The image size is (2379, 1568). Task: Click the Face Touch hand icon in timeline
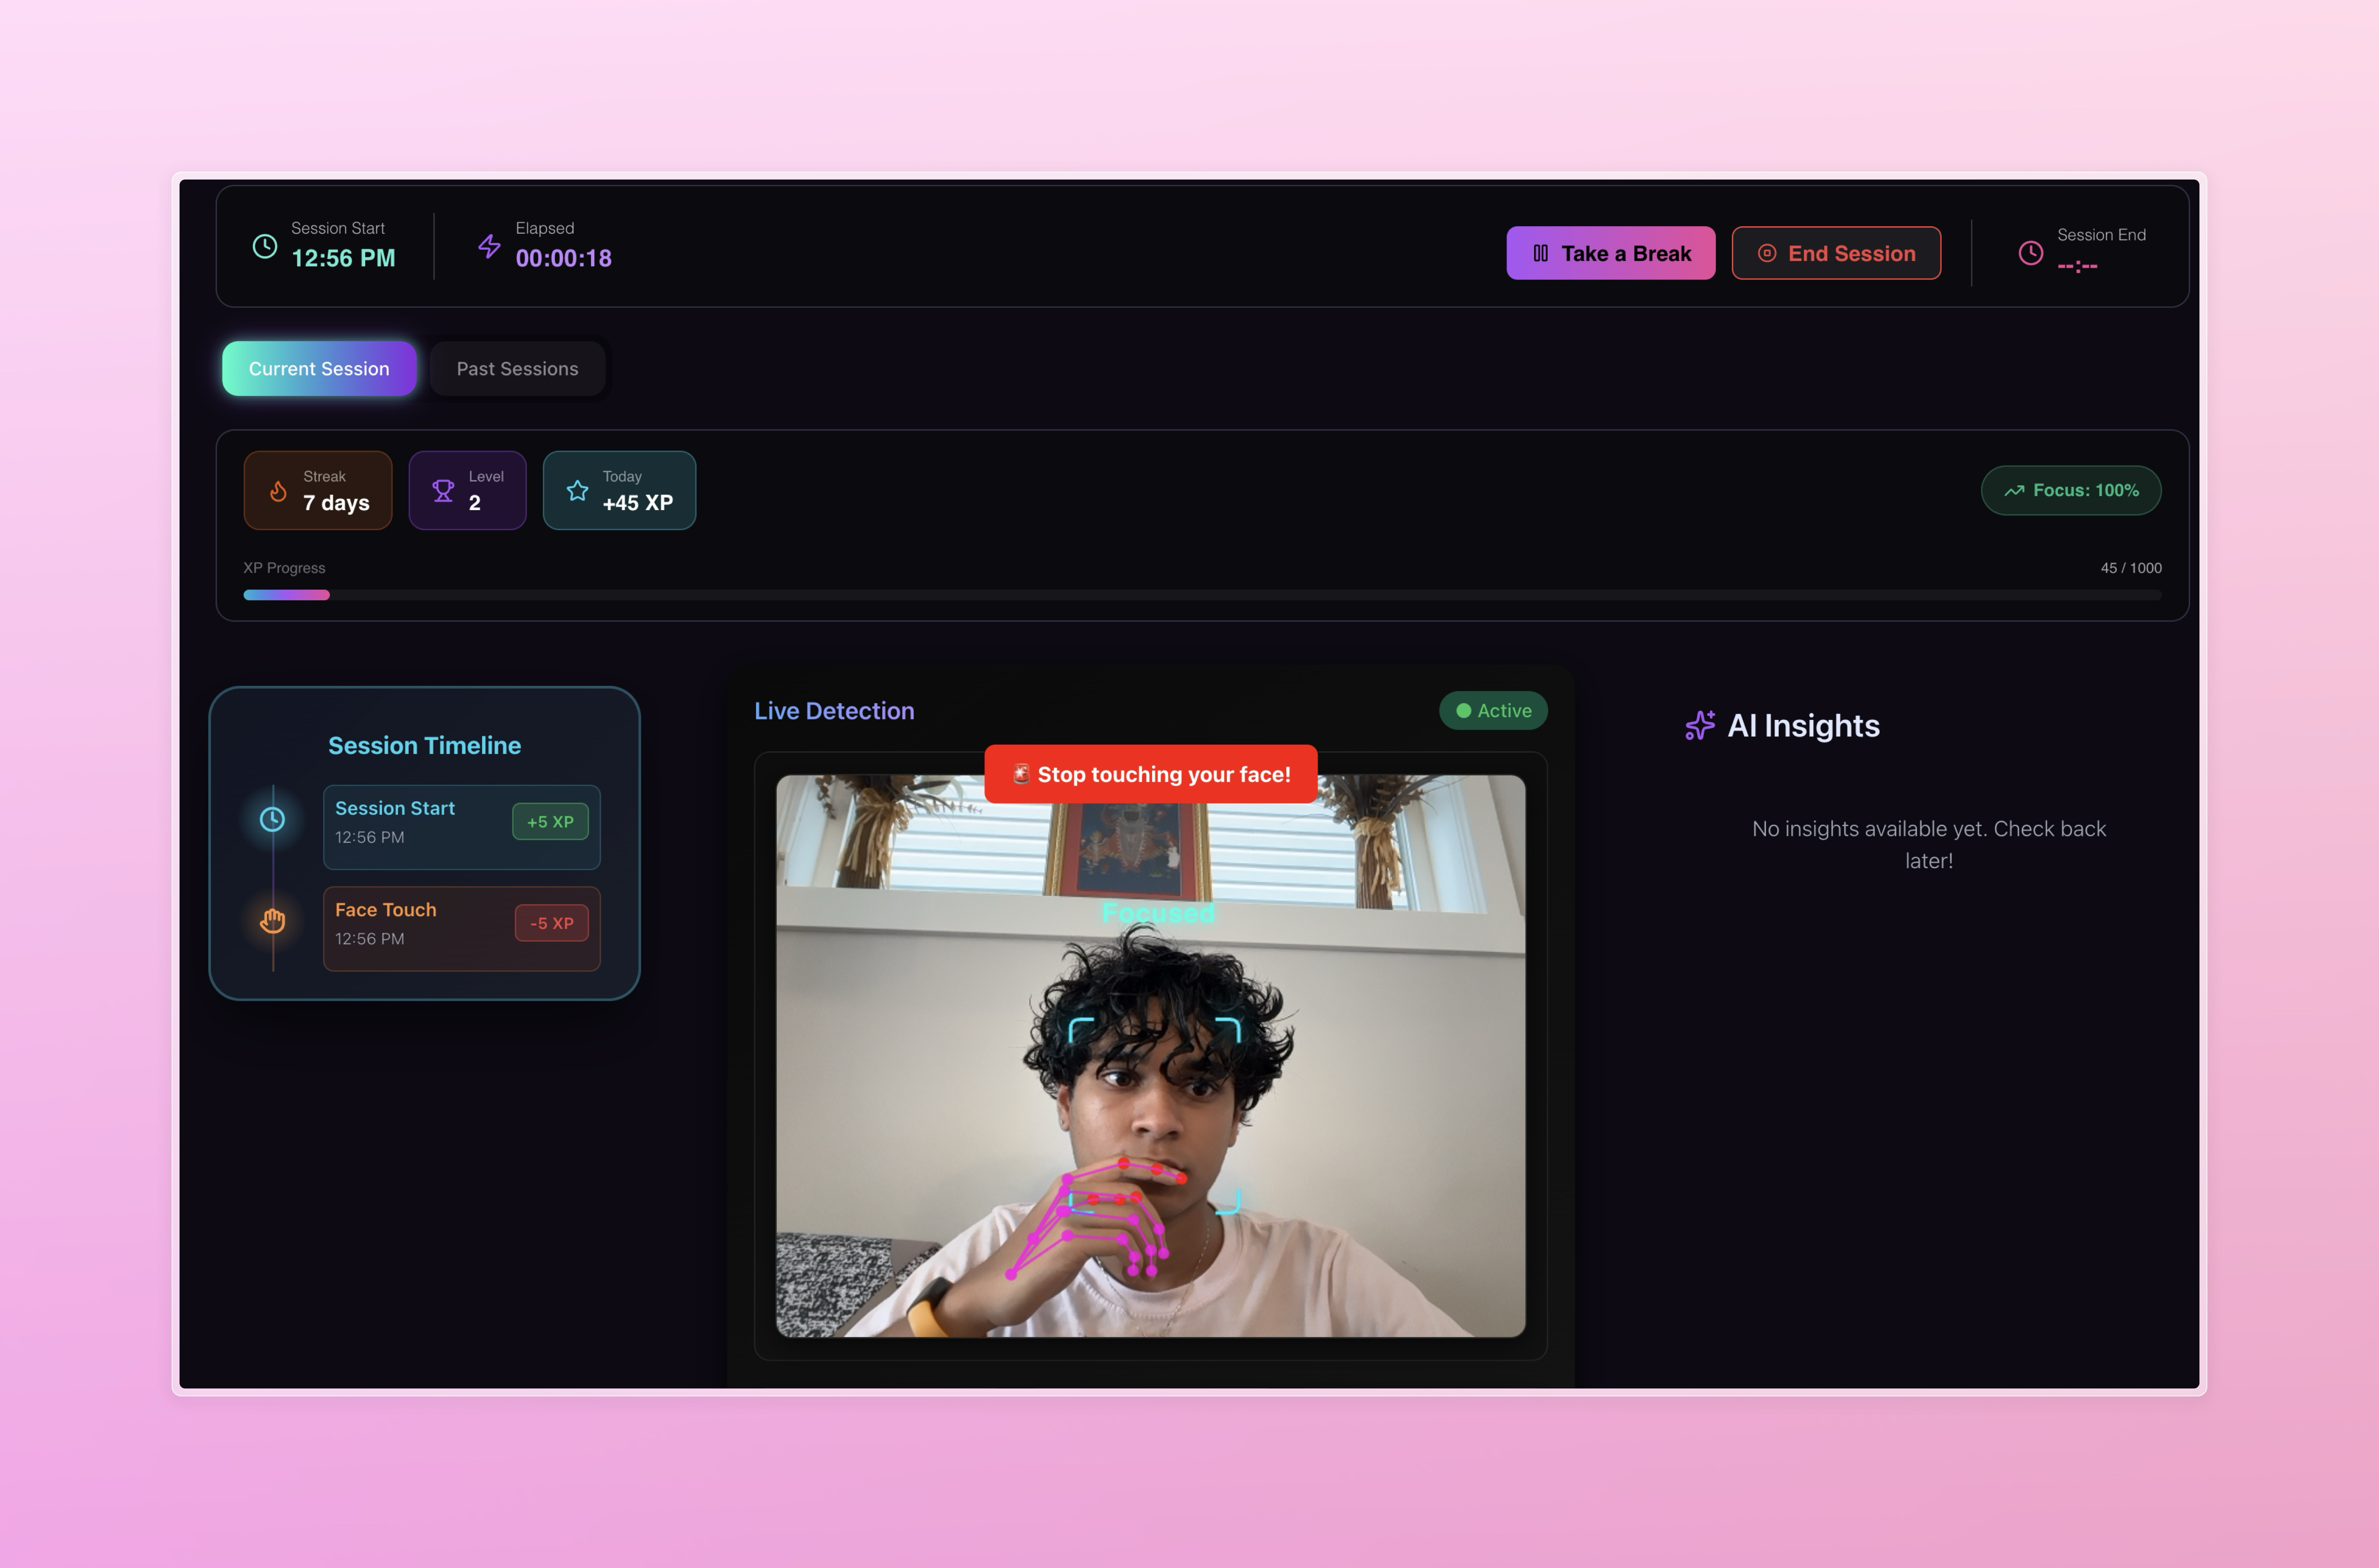tap(272, 921)
